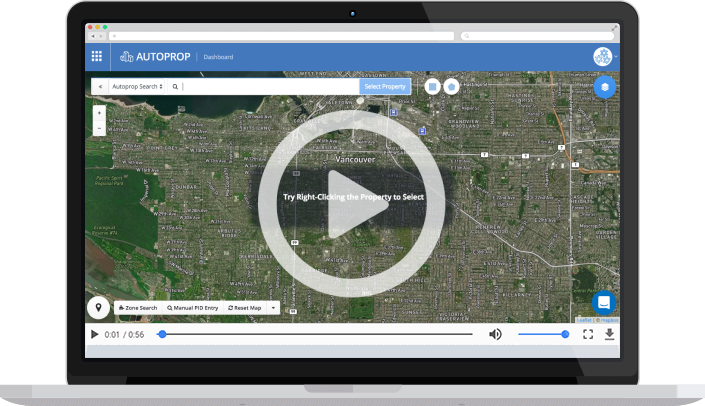Select the square drawing tool
Screen dimensions: 705x406
[431, 87]
